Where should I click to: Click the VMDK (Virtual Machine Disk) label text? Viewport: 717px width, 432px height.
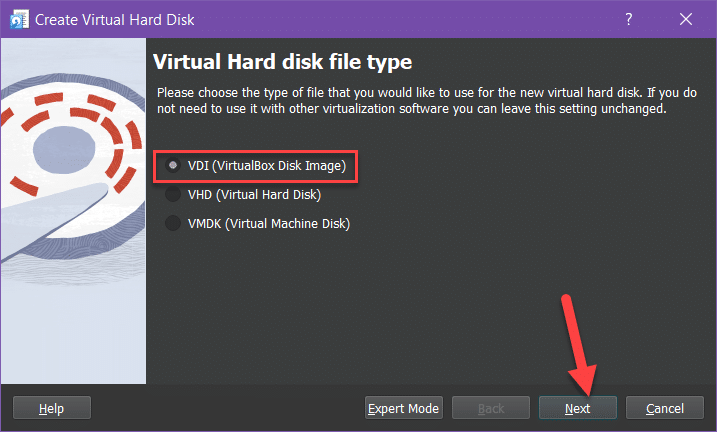(268, 223)
